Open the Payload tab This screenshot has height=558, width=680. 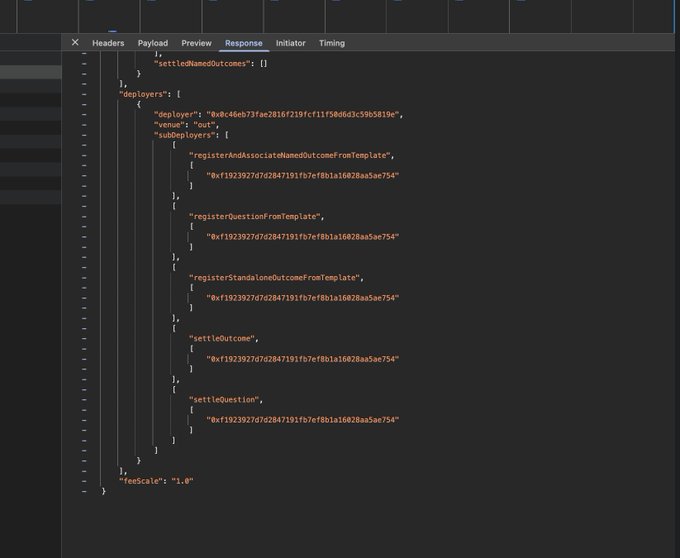pos(153,43)
